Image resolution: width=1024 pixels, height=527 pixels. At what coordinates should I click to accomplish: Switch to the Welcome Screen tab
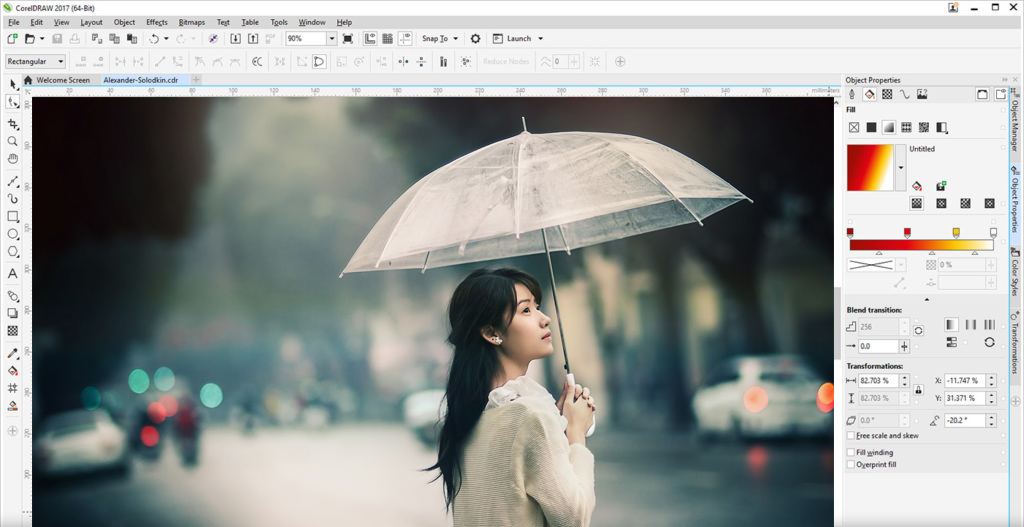click(63, 80)
